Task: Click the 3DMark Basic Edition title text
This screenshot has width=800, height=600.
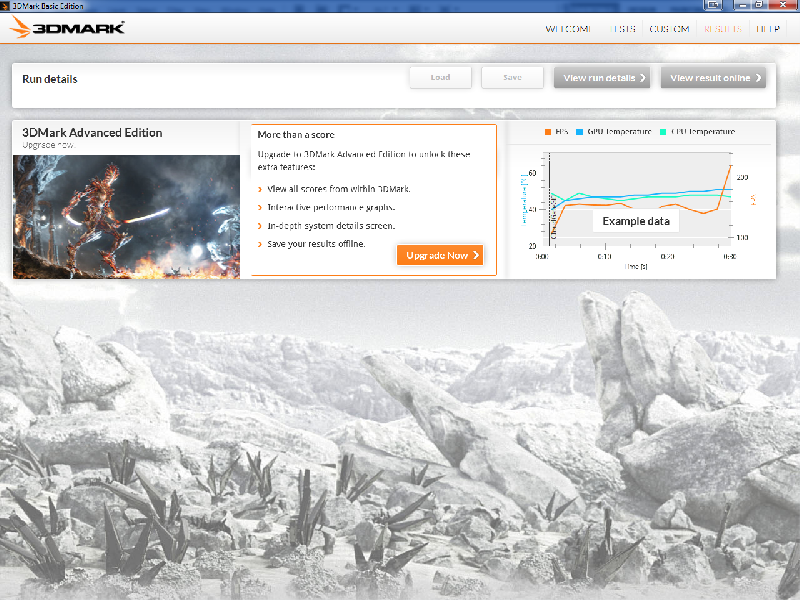Action: (x=48, y=6)
